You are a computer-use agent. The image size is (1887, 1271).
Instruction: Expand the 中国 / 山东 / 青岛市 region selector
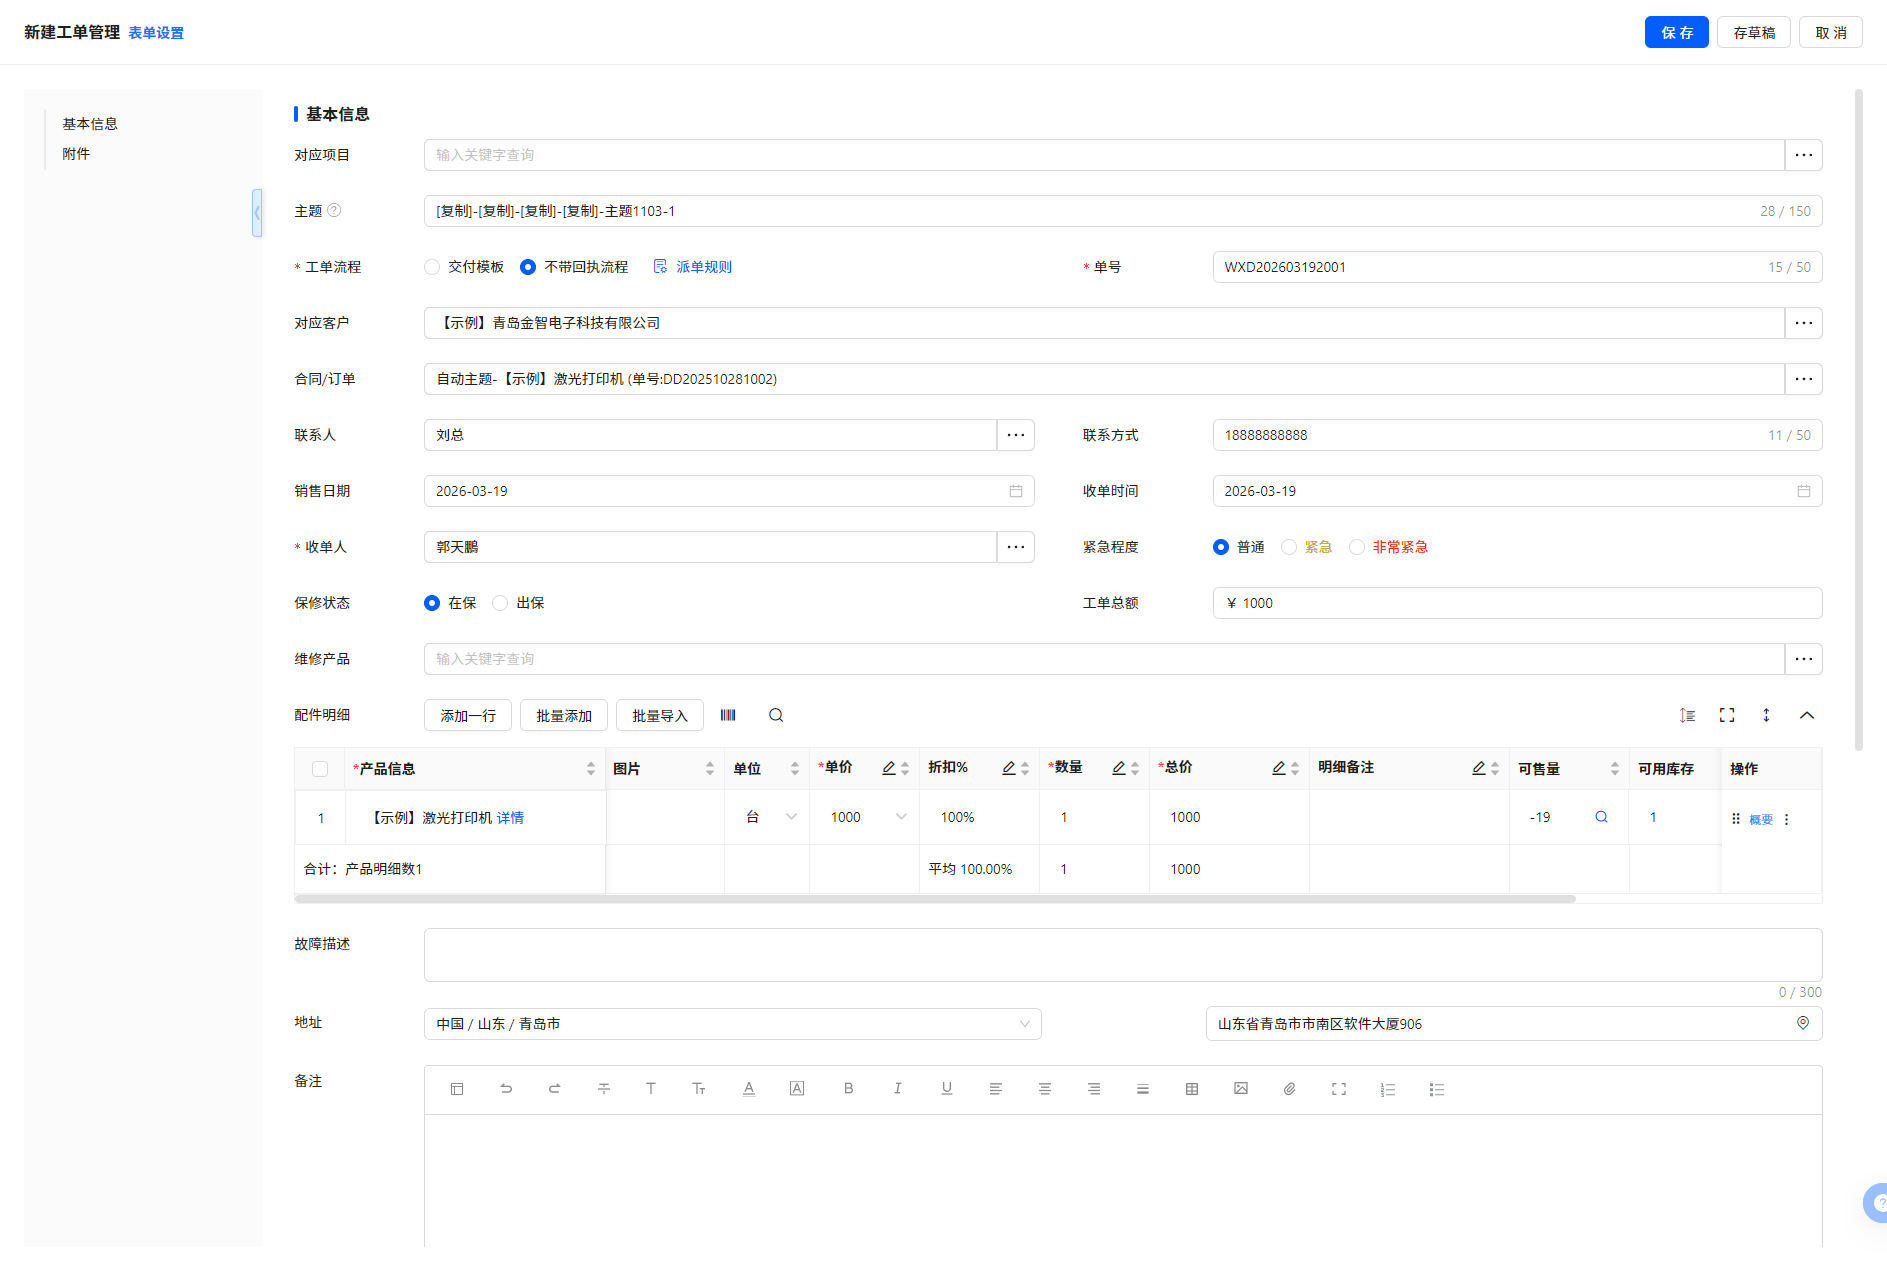pyautogui.click(x=732, y=1024)
